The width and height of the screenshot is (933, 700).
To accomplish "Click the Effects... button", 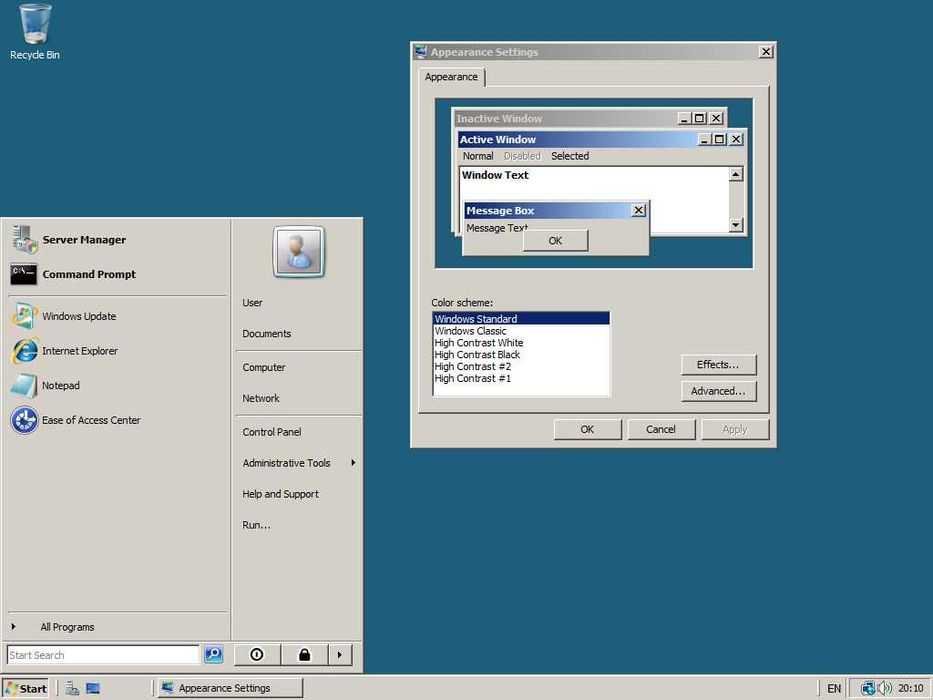I will (x=718, y=364).
